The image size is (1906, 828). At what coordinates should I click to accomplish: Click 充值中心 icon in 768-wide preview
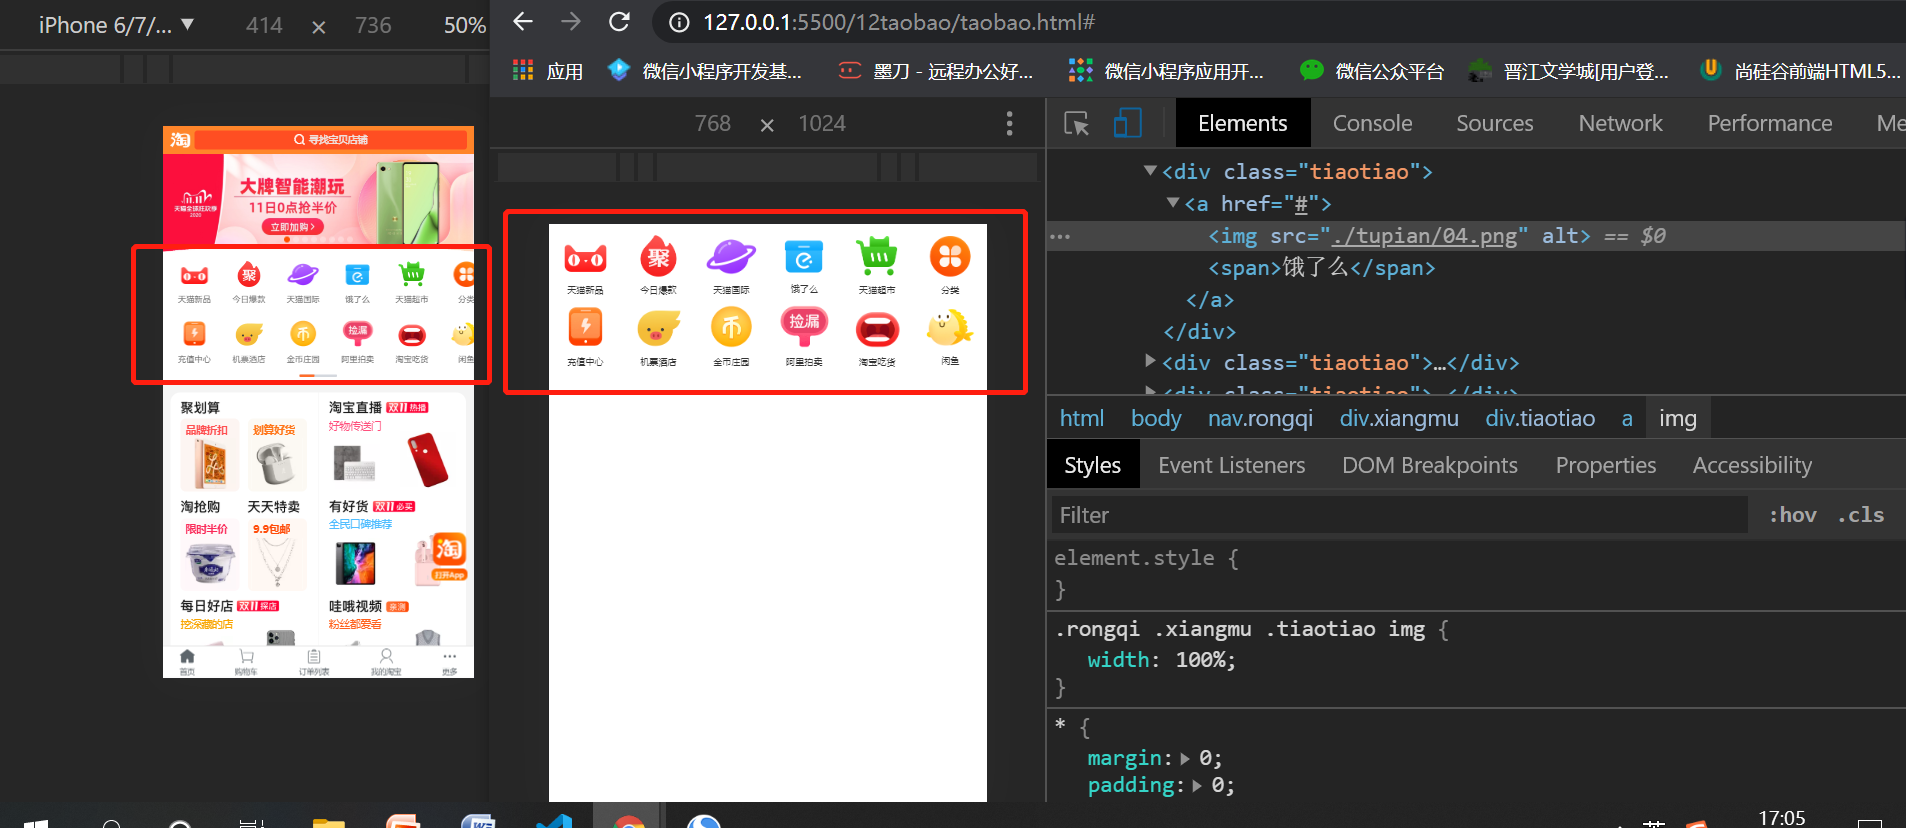(585, 328)
